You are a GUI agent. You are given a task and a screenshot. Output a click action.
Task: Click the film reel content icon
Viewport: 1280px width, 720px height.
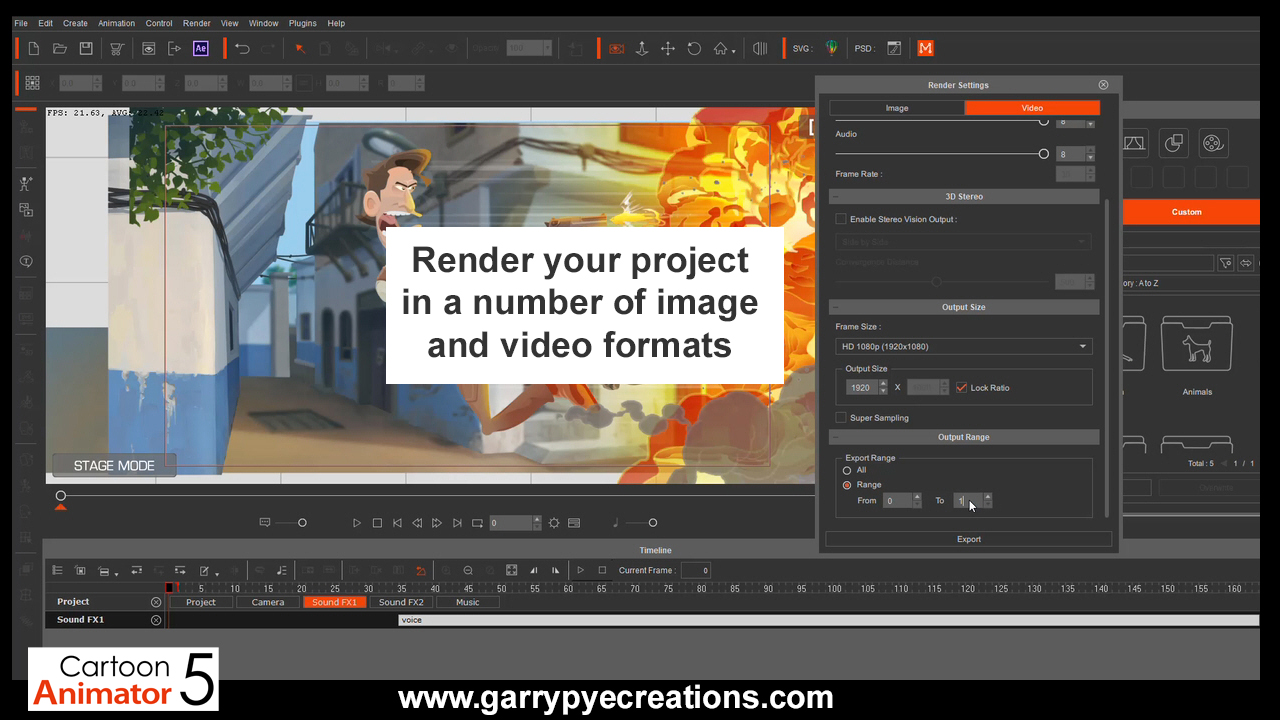tap(1212, 144)
